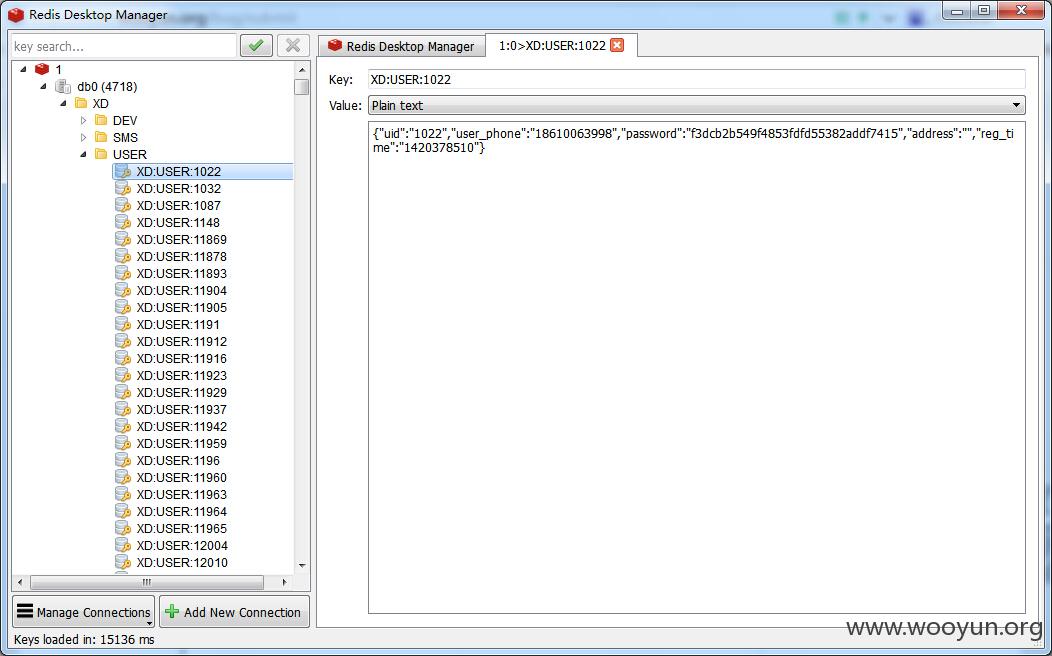The width and height of the screenshot is (1052, 656).
Task: Click tree scrollbar up arrow
Action: [302, 69]
